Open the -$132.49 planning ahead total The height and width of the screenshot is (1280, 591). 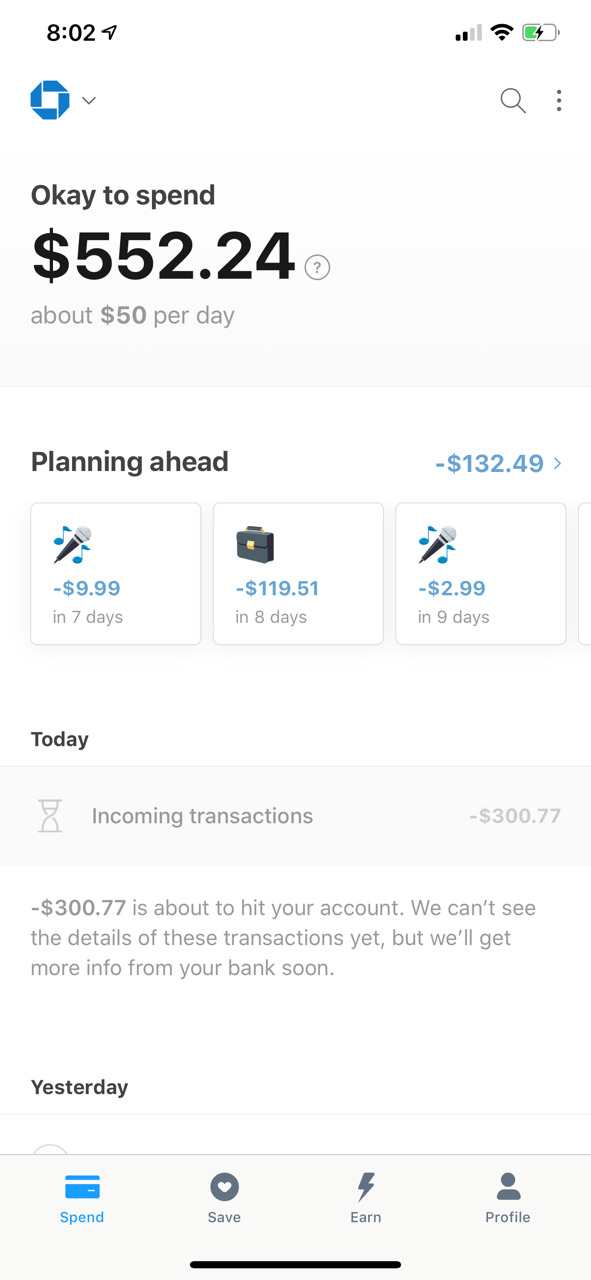(489, 463)
